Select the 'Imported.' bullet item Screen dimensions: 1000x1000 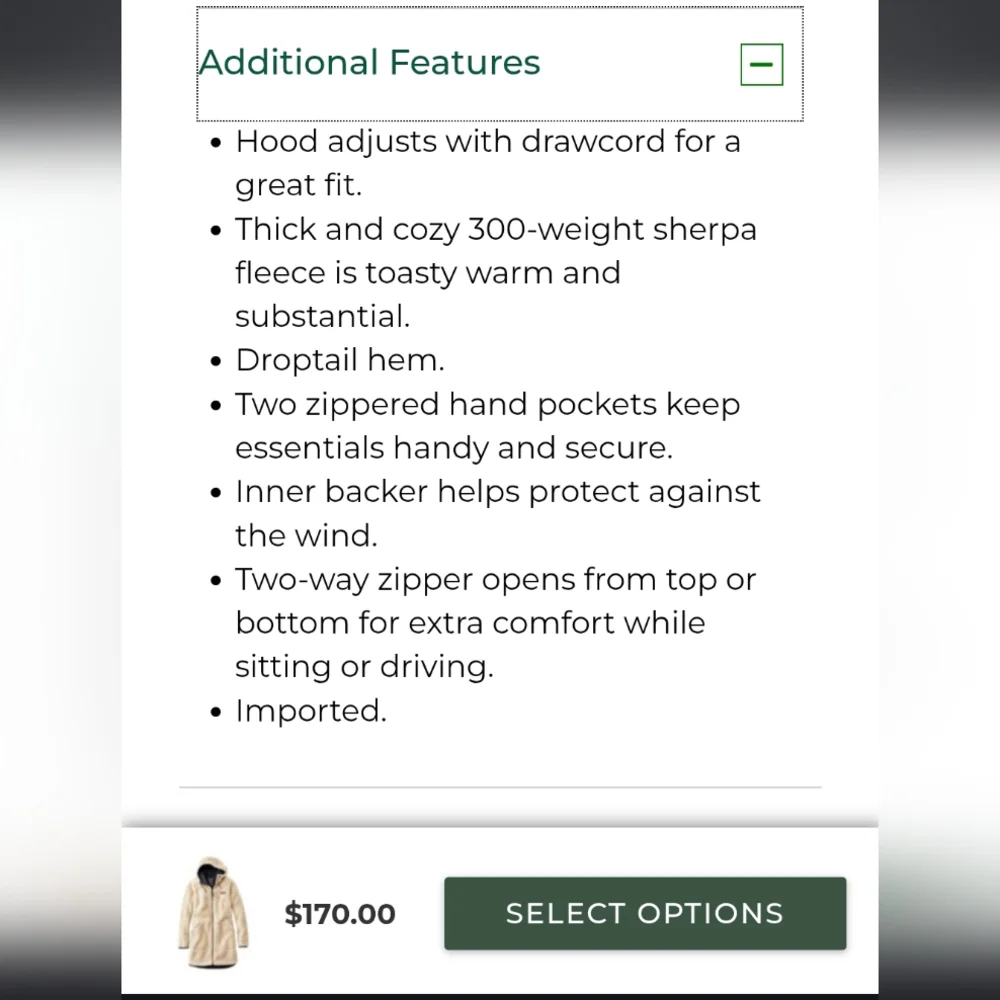(x=311, y=711)
